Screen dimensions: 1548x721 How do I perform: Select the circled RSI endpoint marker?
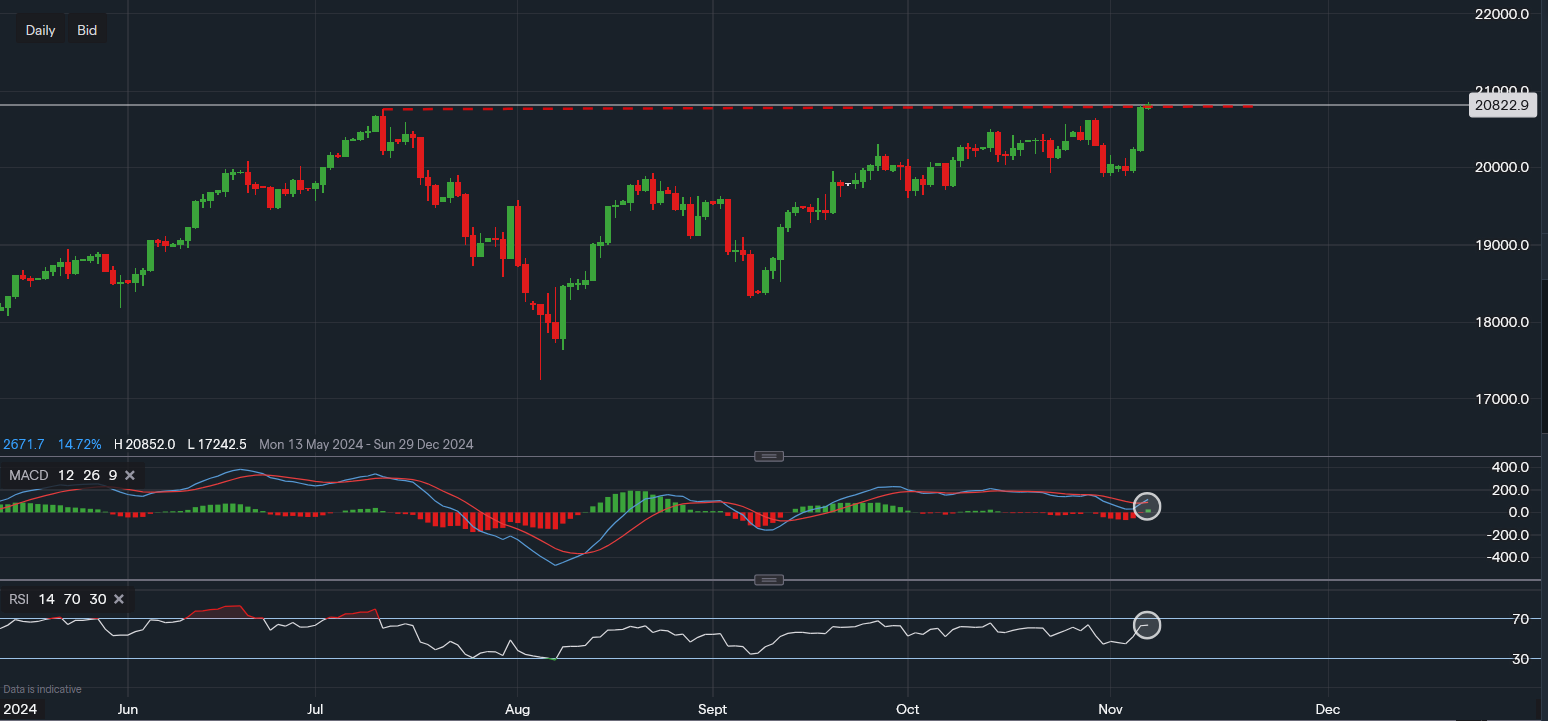(1147, 625)
